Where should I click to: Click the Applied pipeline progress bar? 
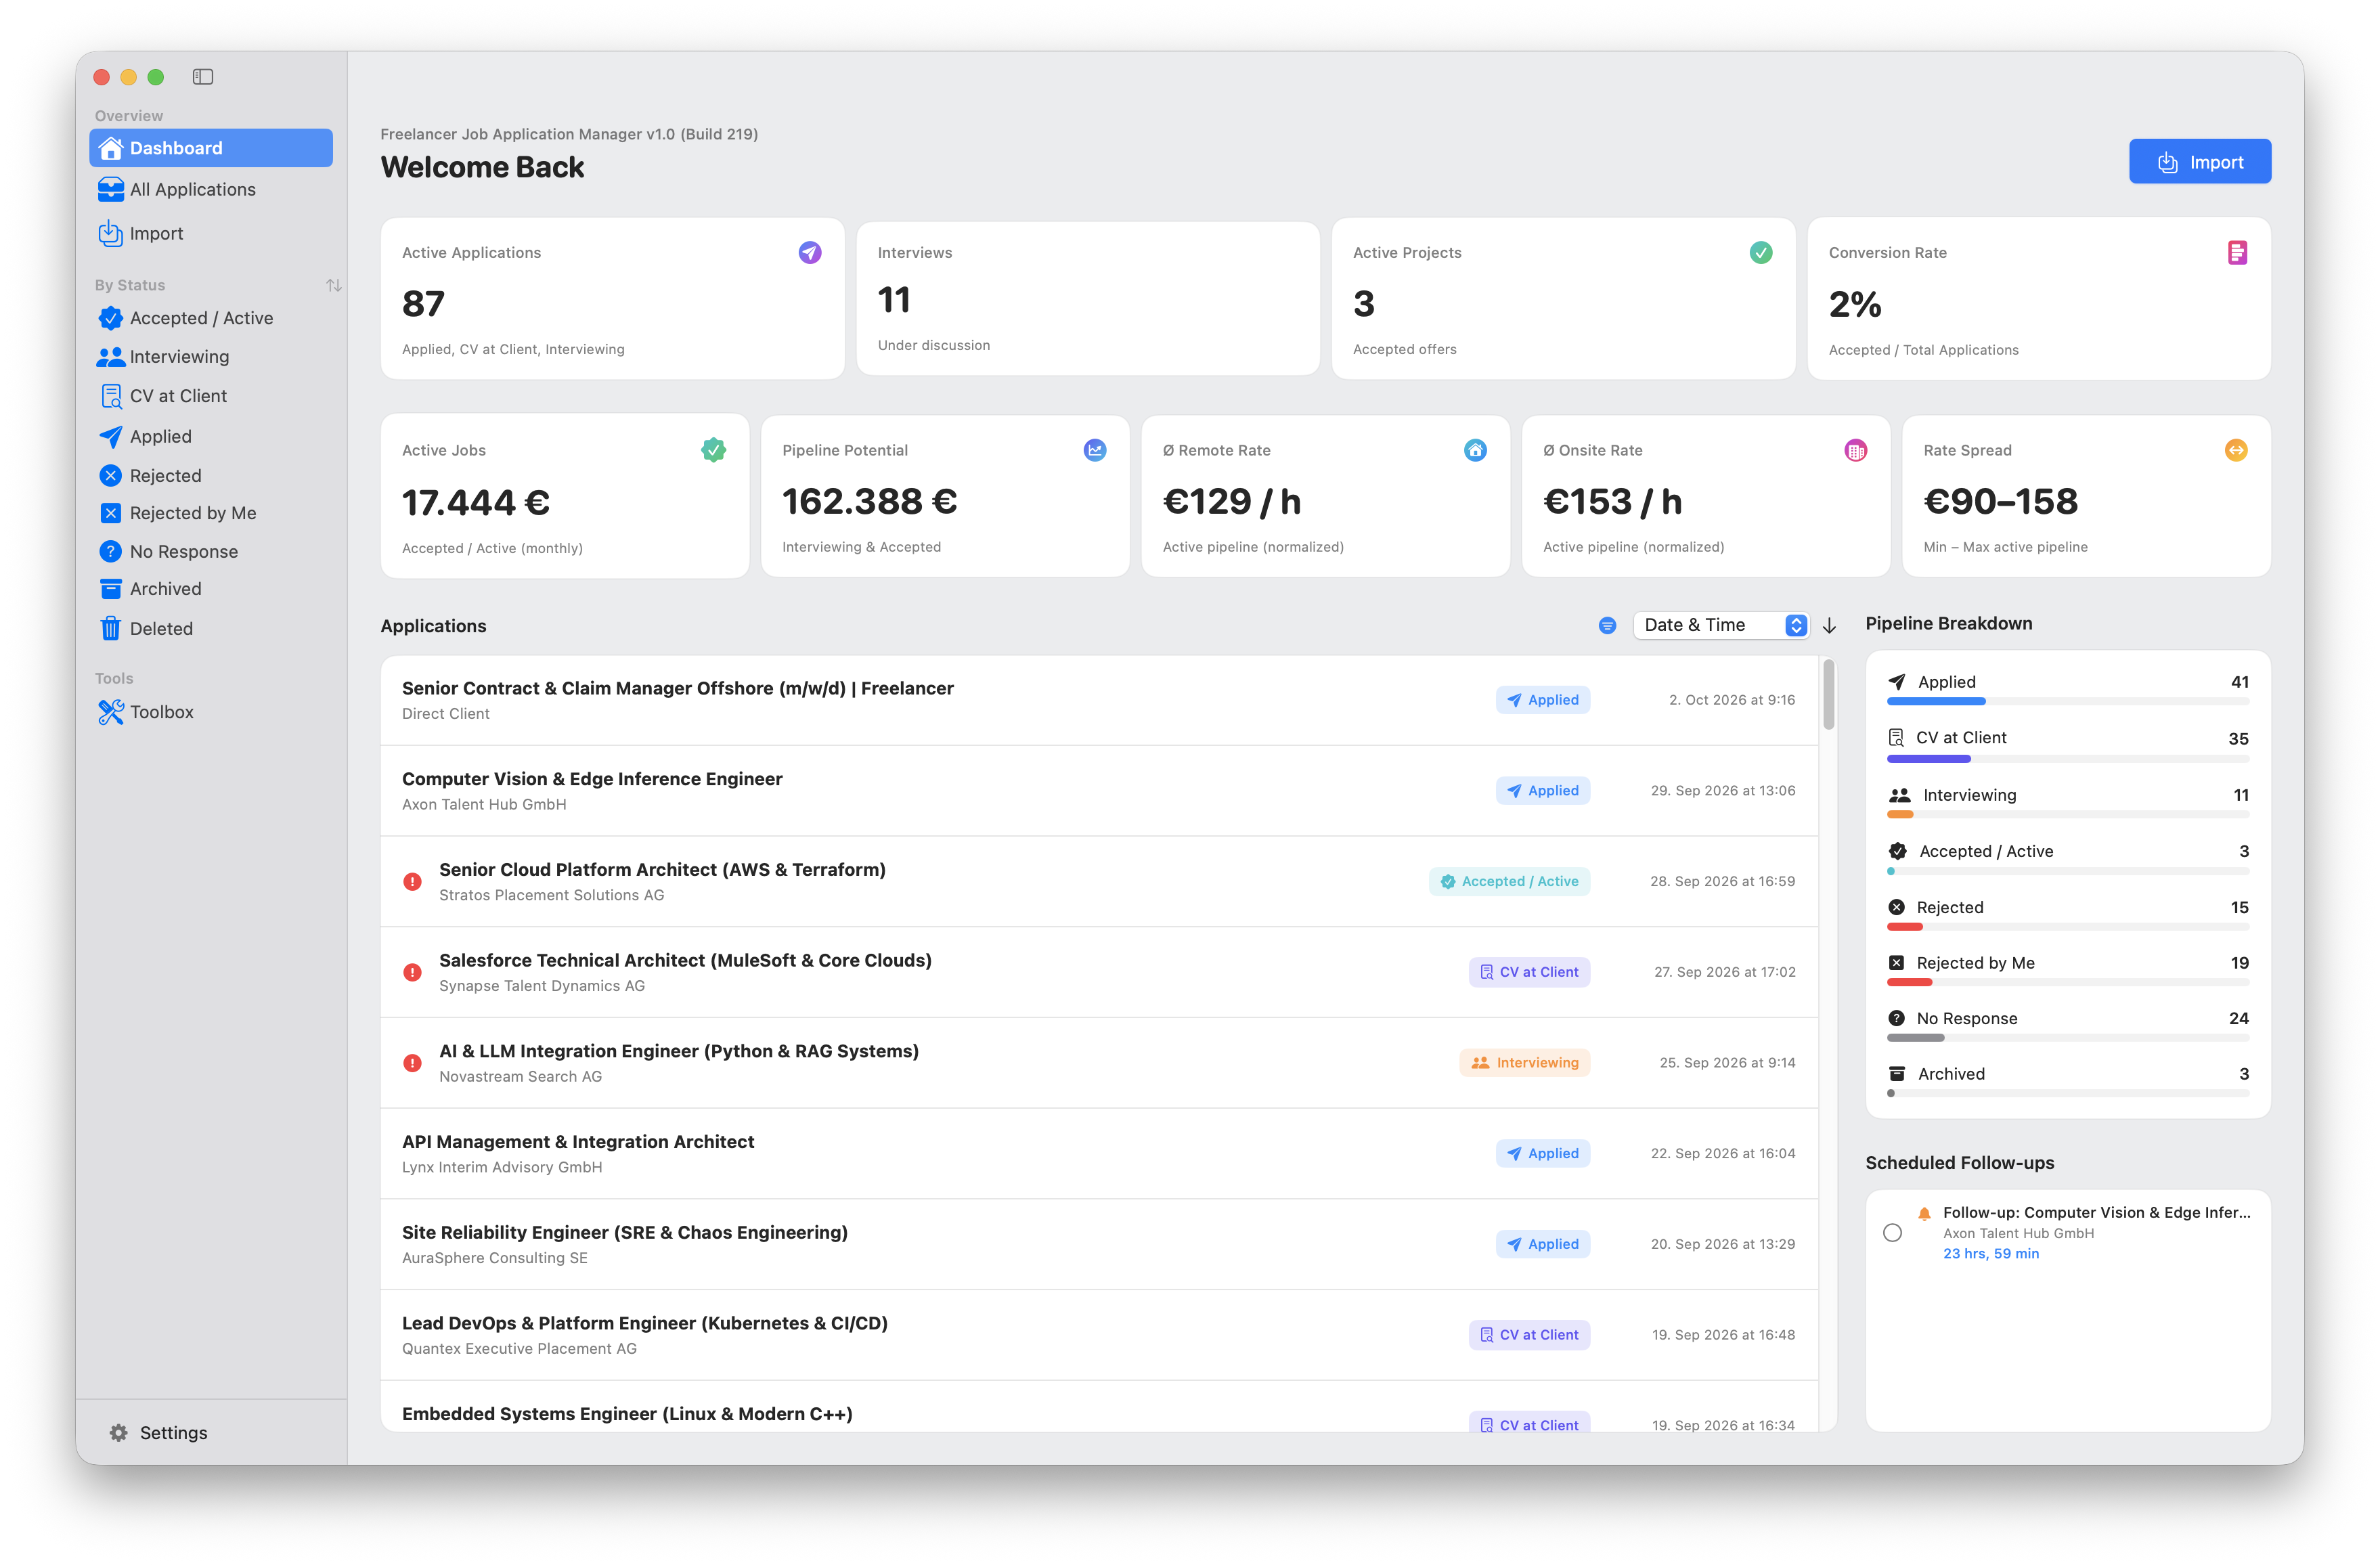point(2068,703)
